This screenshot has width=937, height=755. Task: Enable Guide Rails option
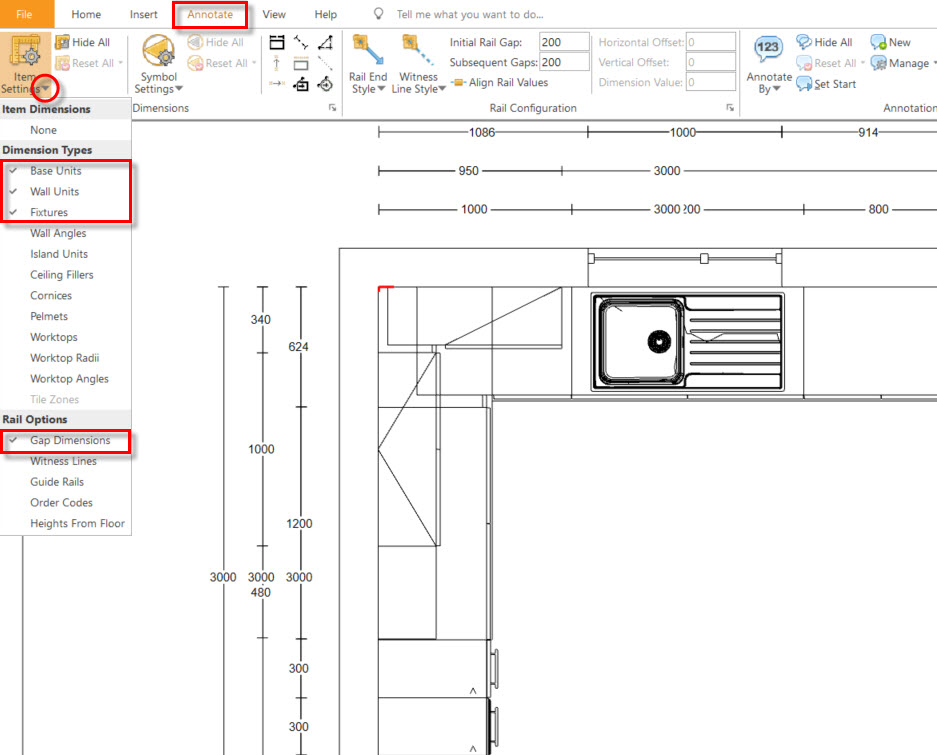(x=66, y=482)
